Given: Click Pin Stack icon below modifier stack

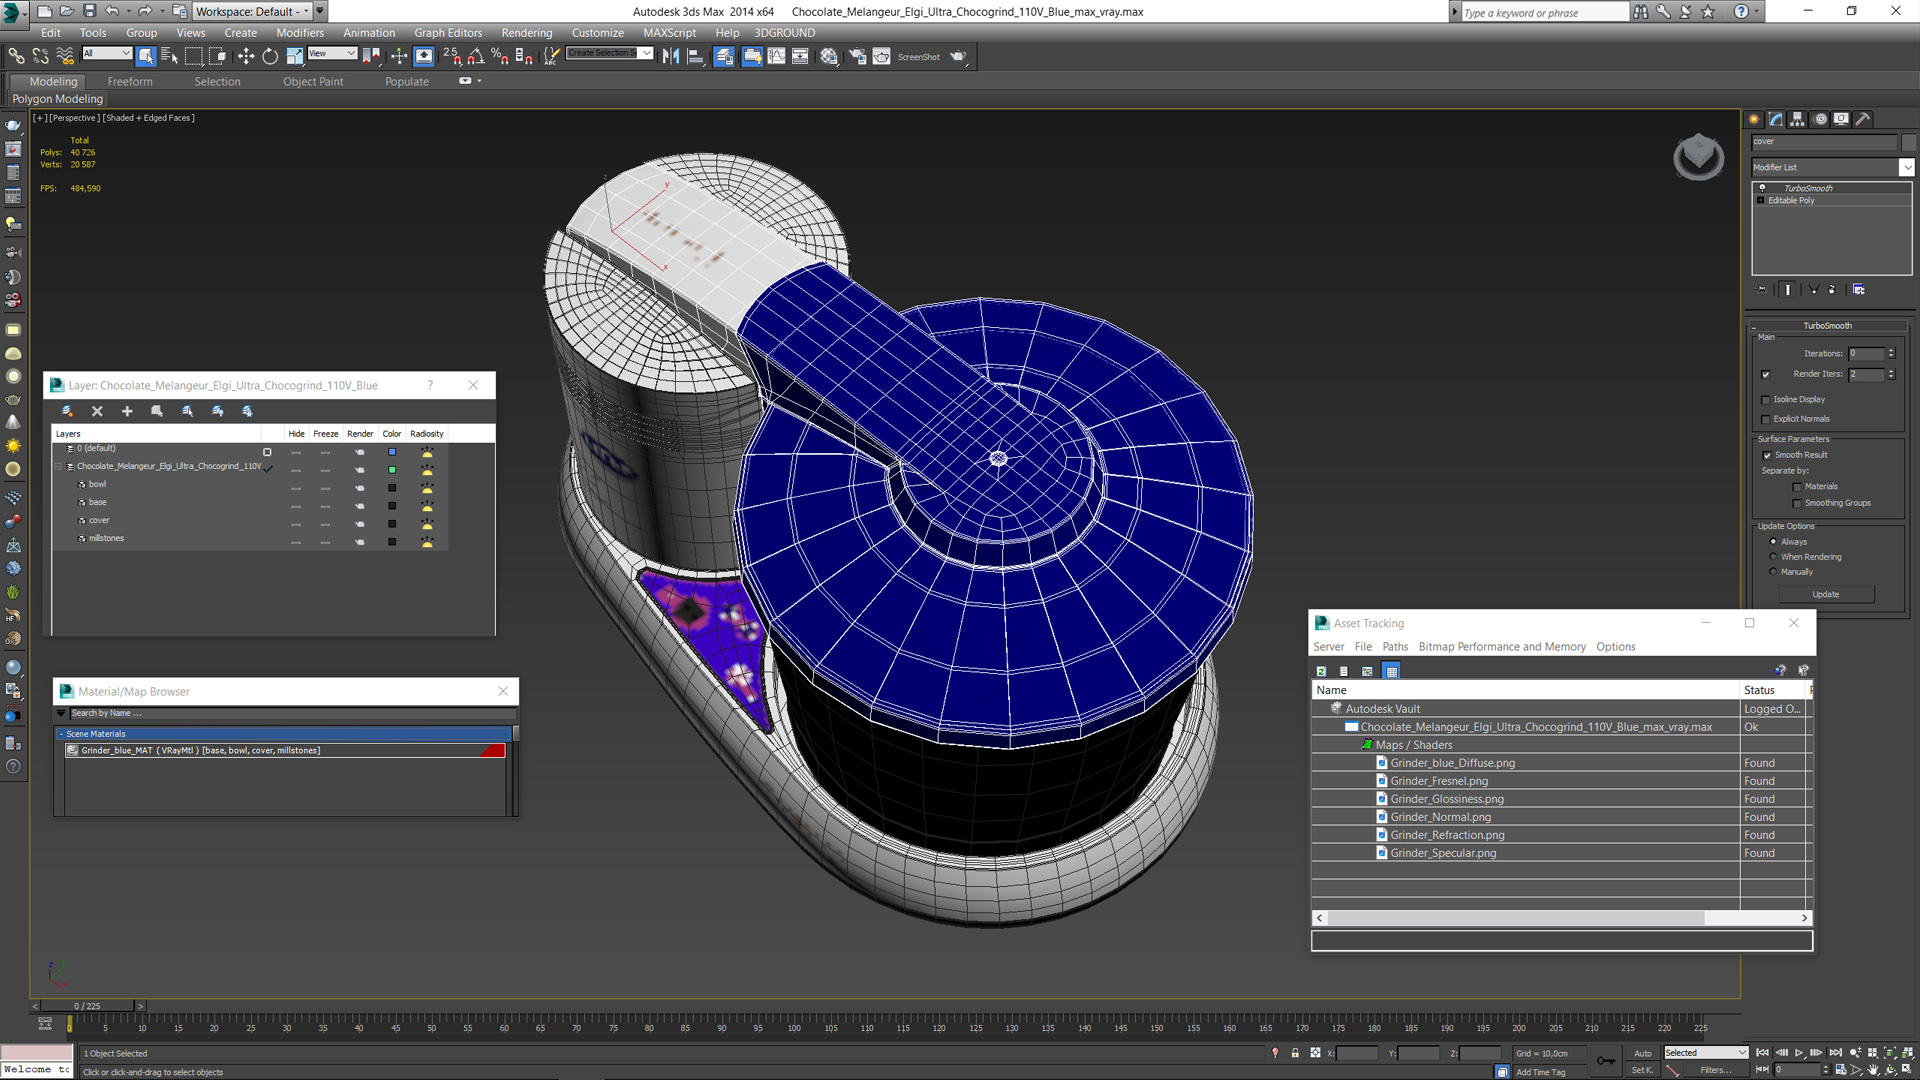Looking at the screenshot, I should [x=1762, y=289].
